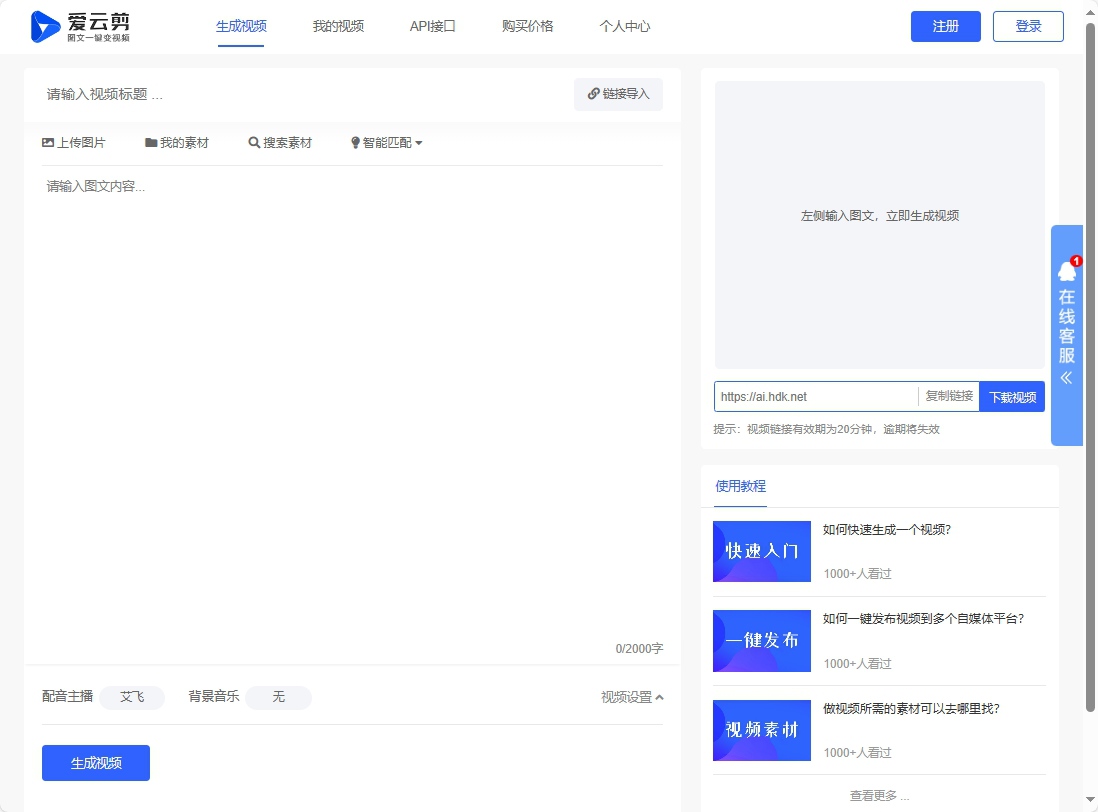Open 我的素材 folder icon
This screenshot has width=1098, height=812.
pos(151,143)
